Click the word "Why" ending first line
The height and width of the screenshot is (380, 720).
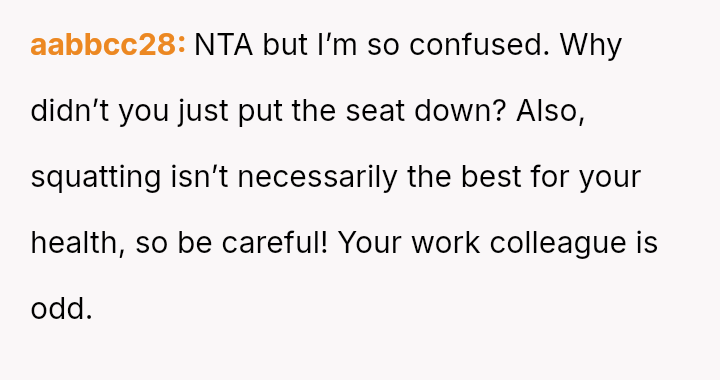(591, 46)
